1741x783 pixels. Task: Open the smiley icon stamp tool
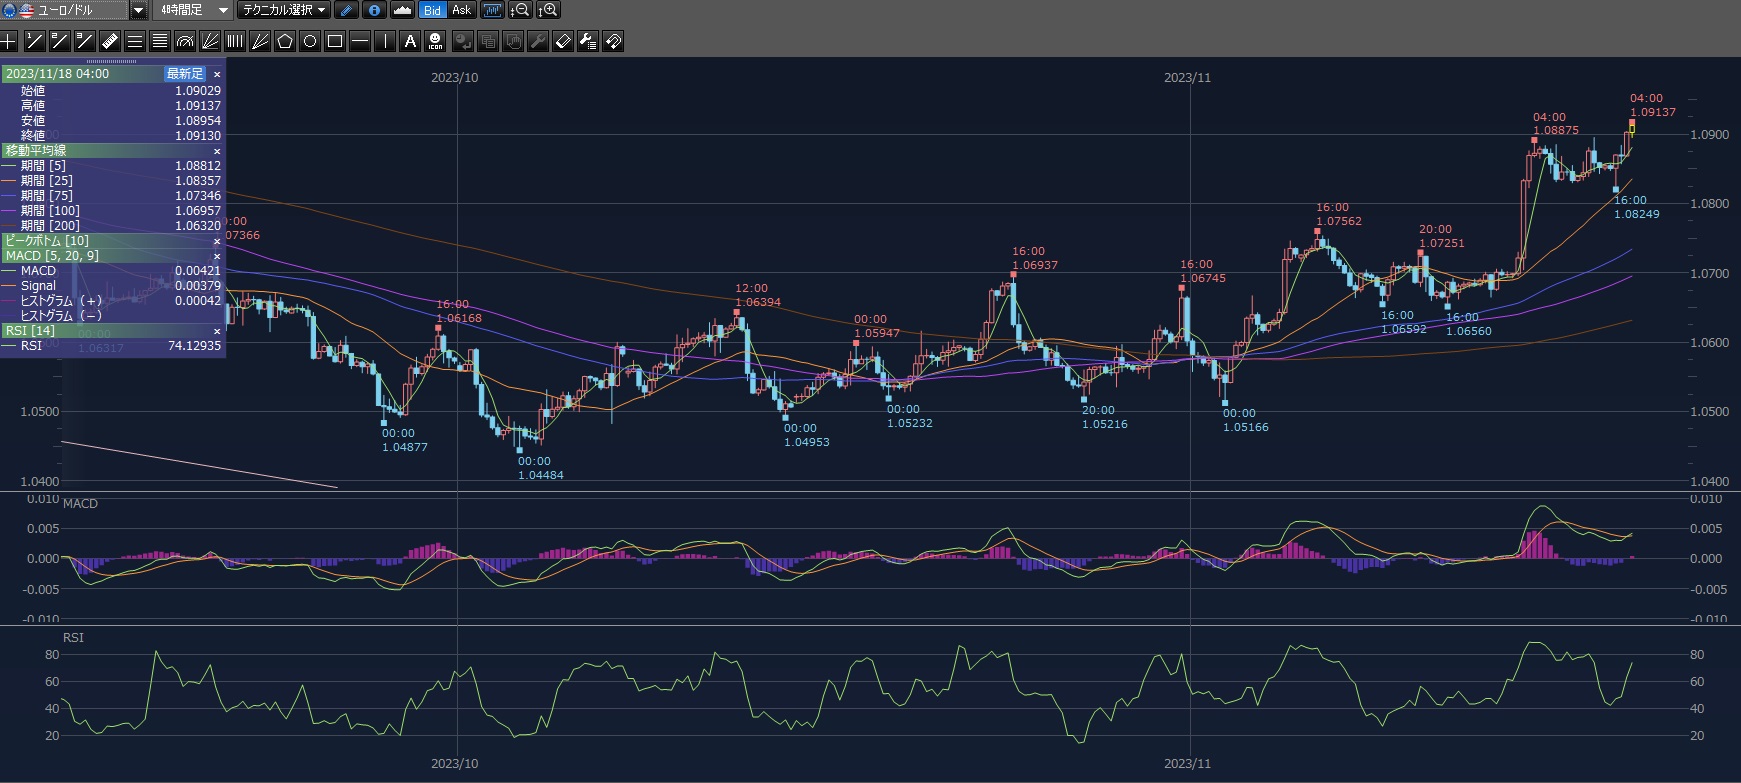435,41
